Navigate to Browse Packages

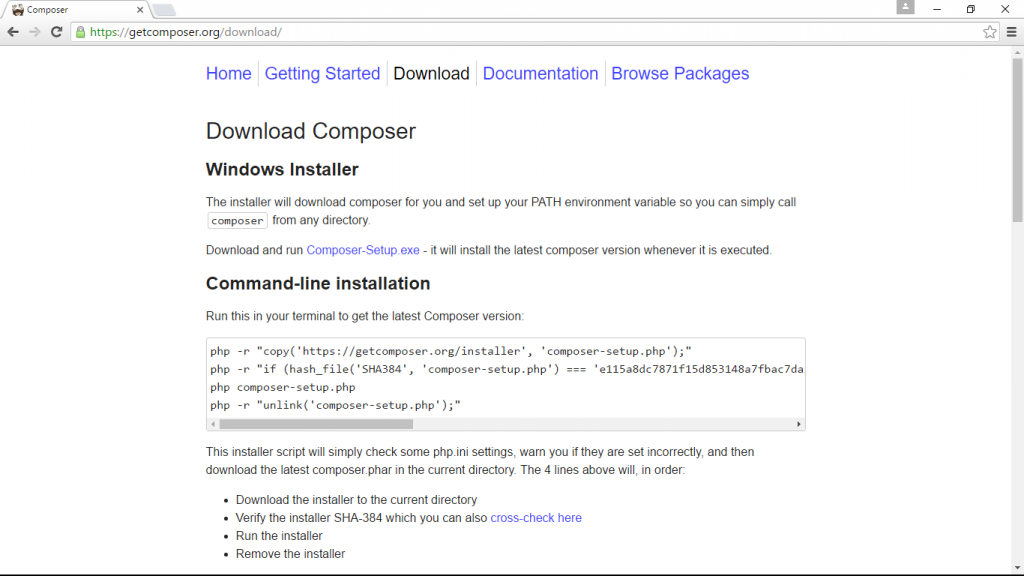[x=680, y=74]
